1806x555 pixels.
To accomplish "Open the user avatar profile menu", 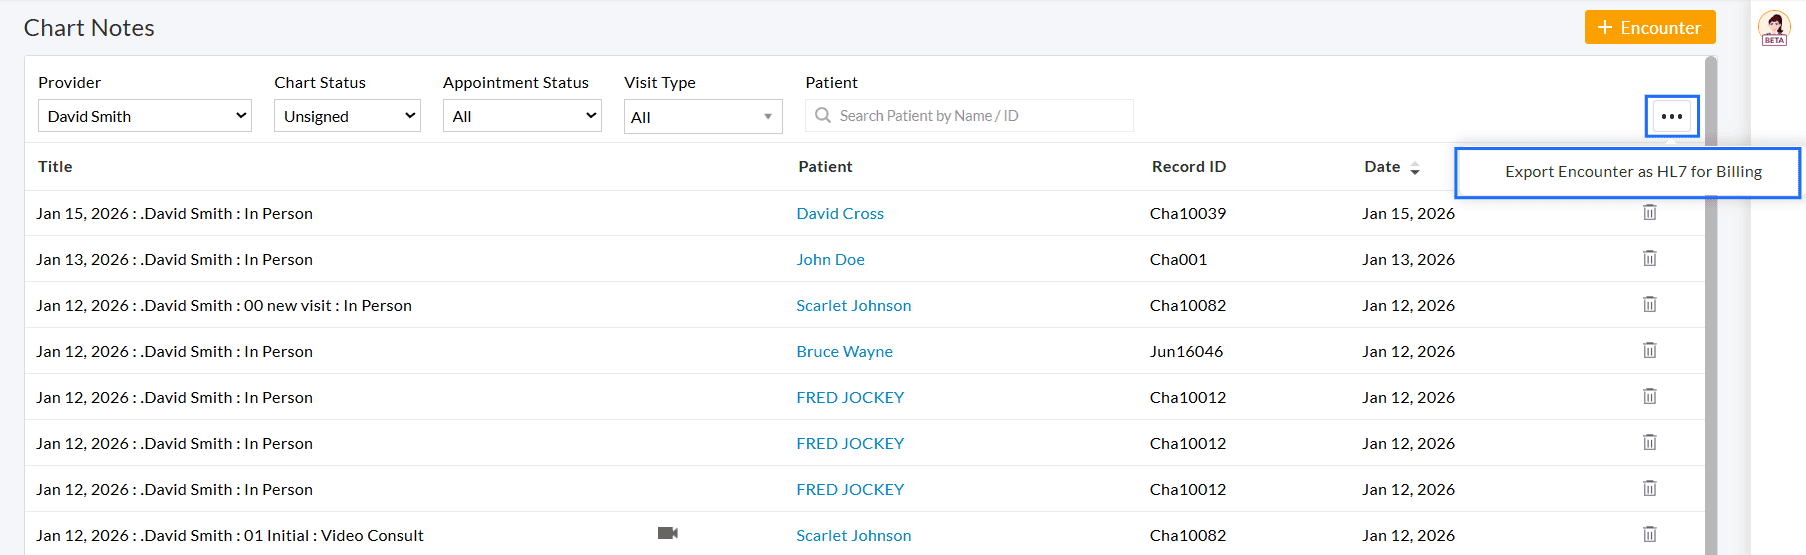I will [1775, 27].
